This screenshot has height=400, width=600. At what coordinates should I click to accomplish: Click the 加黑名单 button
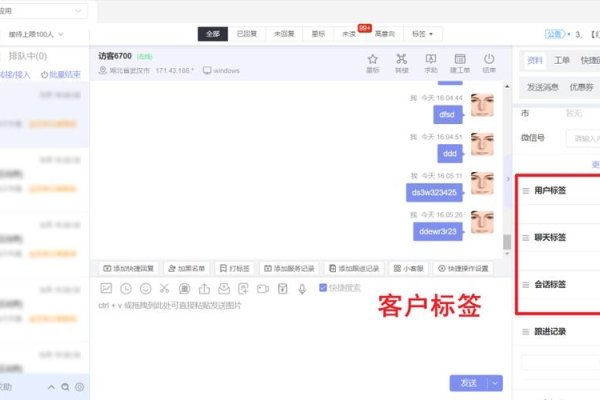point(187,268)
